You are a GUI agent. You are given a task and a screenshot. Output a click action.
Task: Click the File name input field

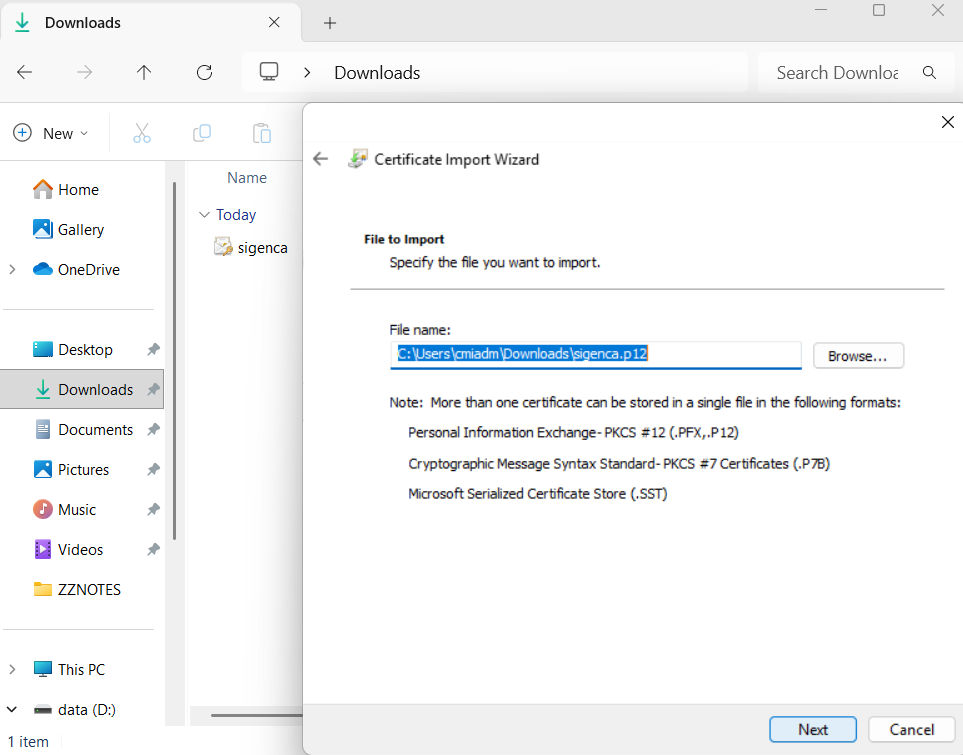coord(596,353)
